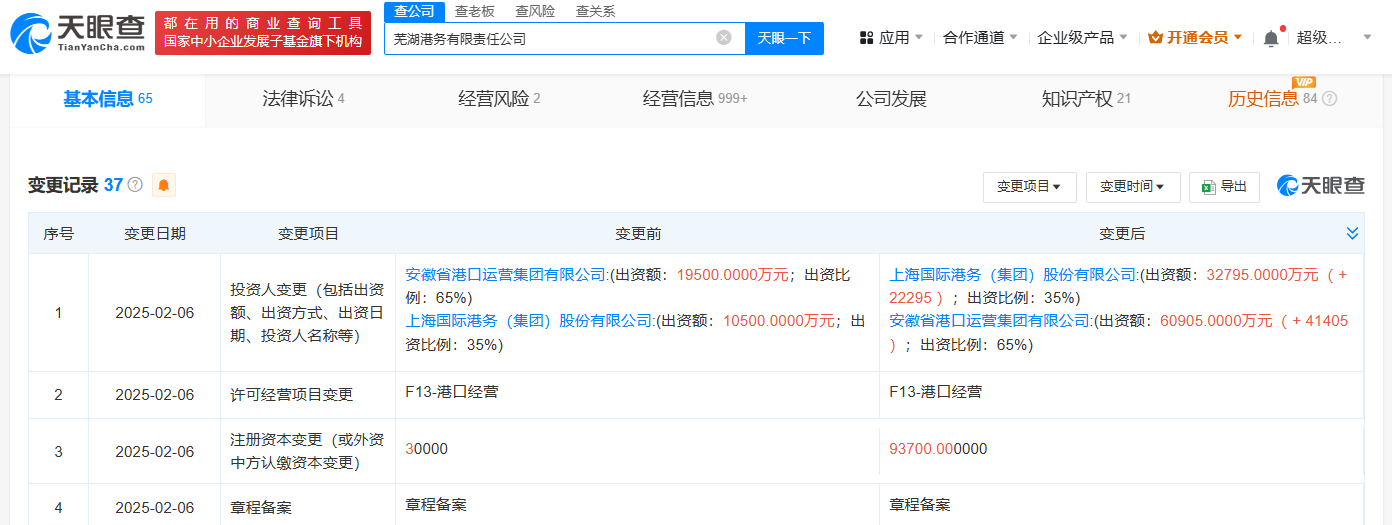Click the crown icon of 开通会员
The image size is (1392, 525).
1155,38
